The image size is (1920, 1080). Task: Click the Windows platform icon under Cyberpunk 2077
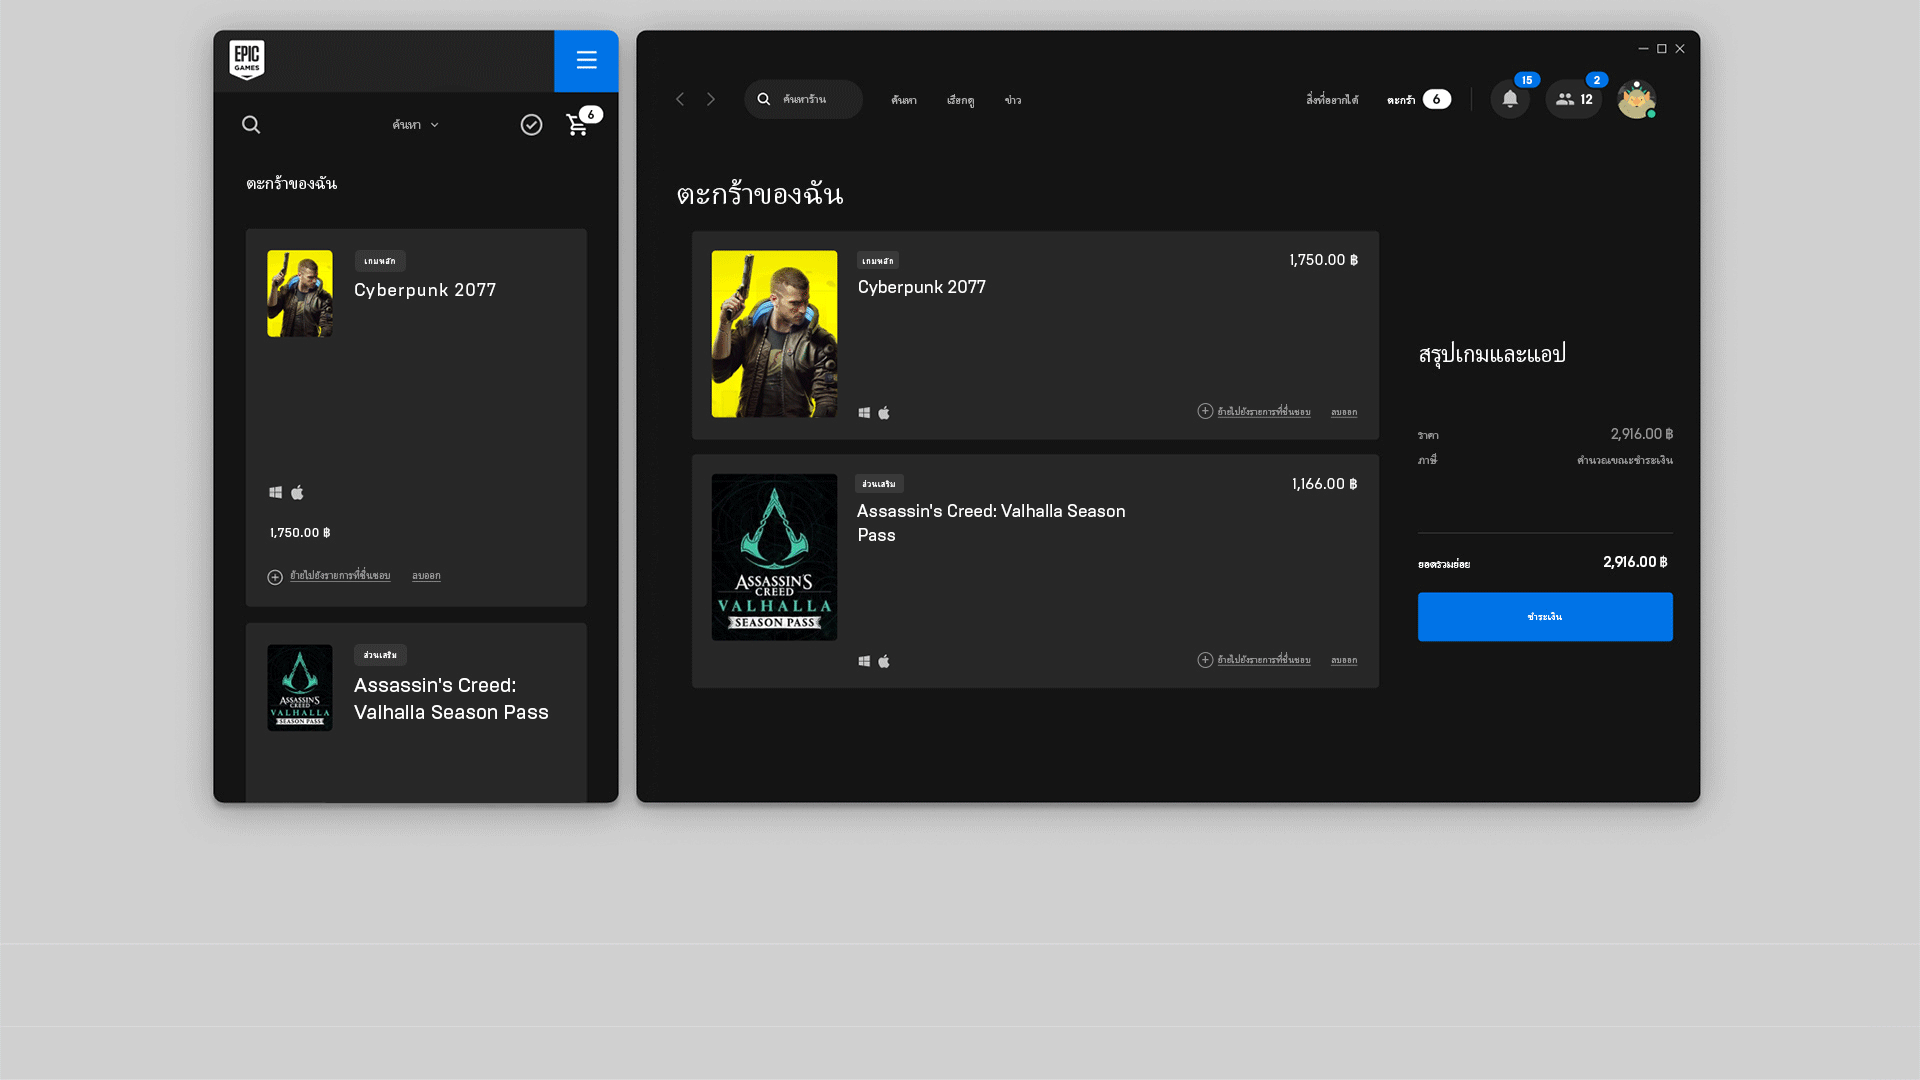[x=864, y=411]
